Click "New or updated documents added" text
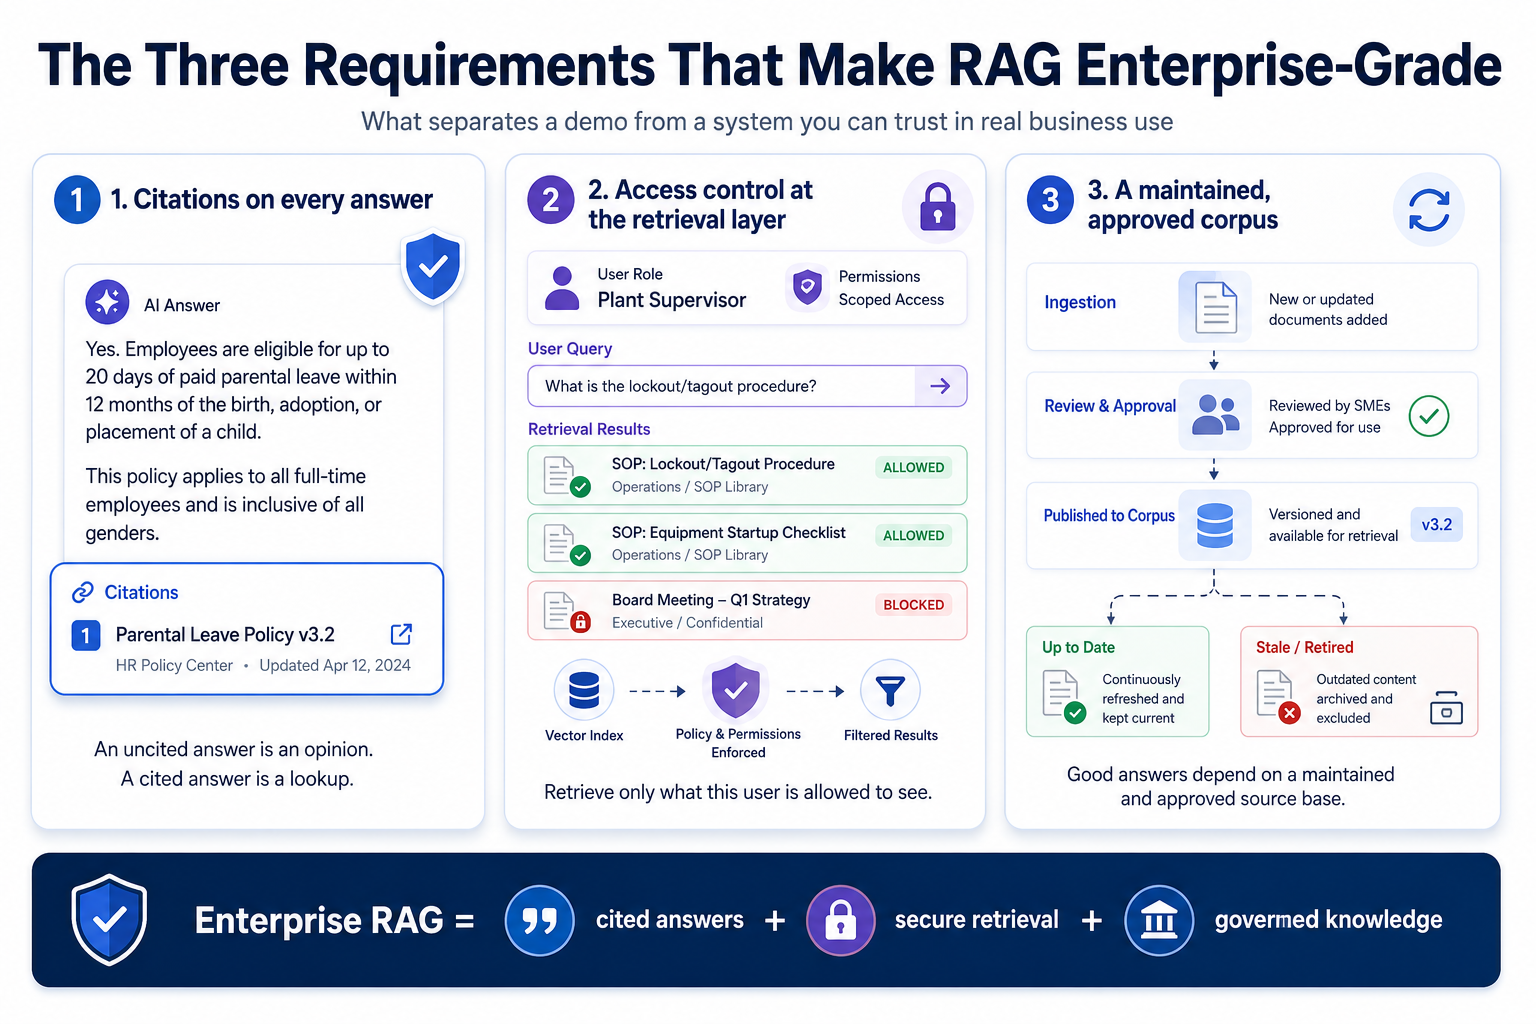The height and width of the screenshot is (1024, 1536). point(1328,309)
